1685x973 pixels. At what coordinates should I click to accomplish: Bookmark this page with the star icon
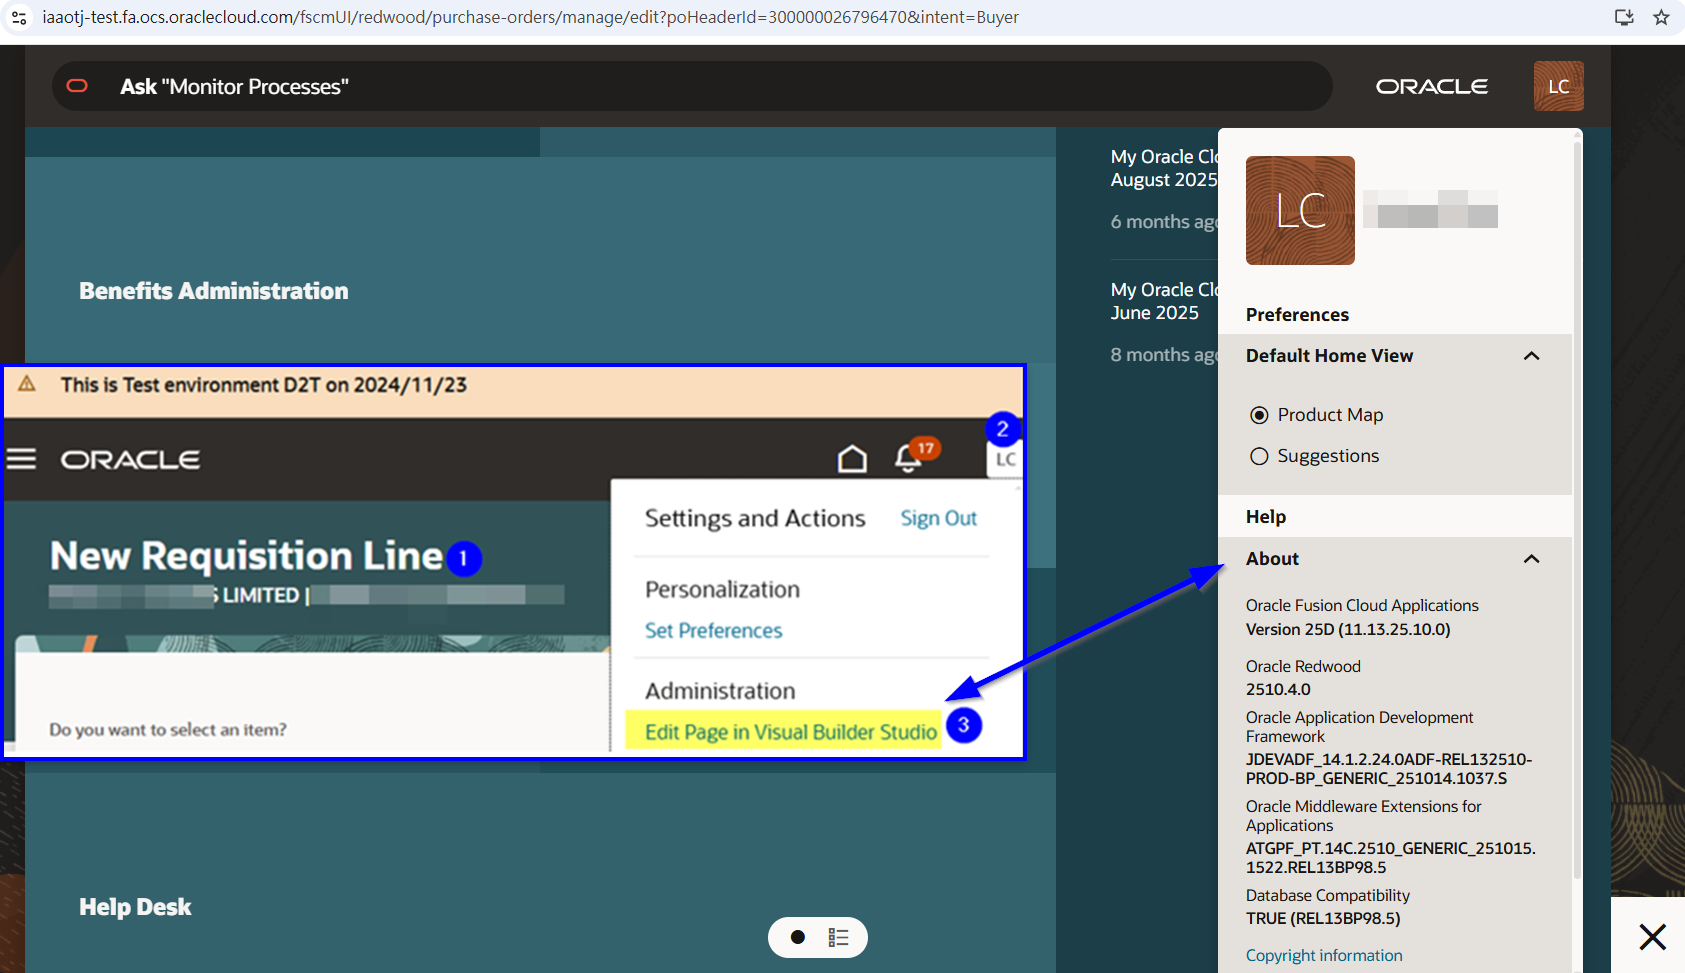click(1661, 17)
